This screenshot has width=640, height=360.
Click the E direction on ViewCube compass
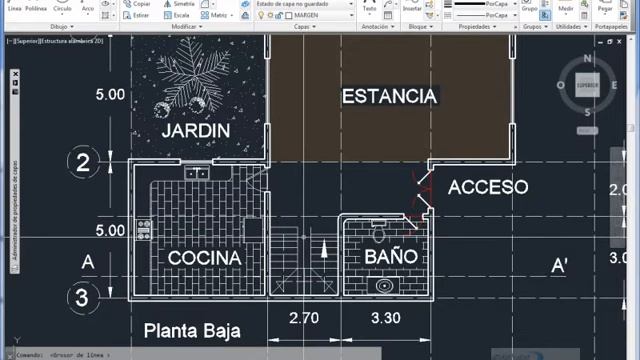tap(614, 85)
